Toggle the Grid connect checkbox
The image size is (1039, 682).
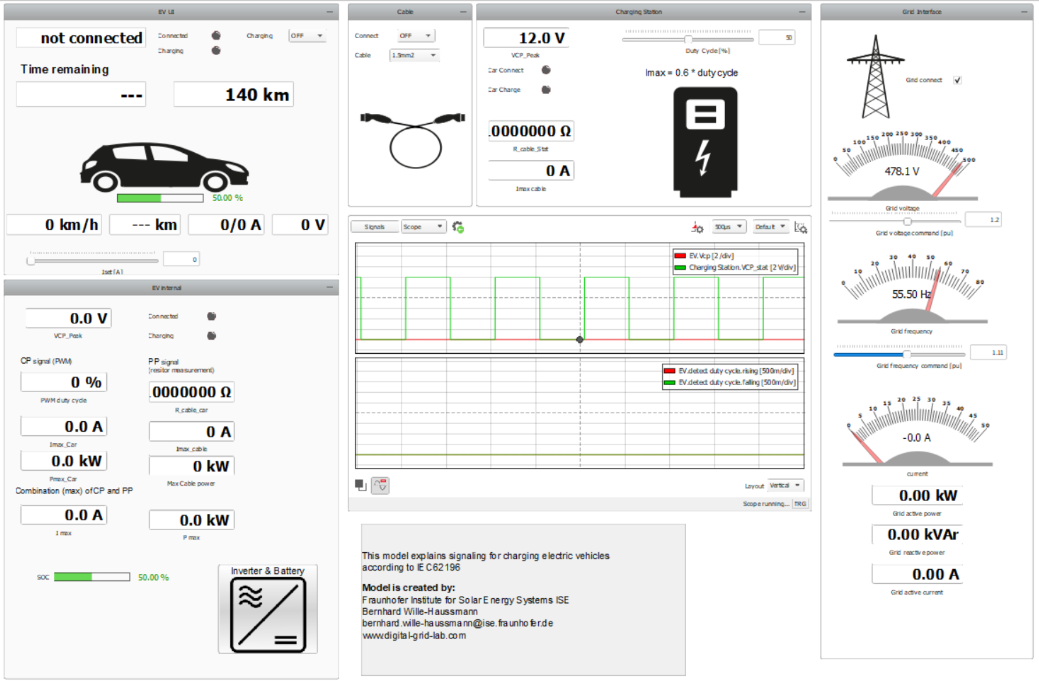[957, 80]
